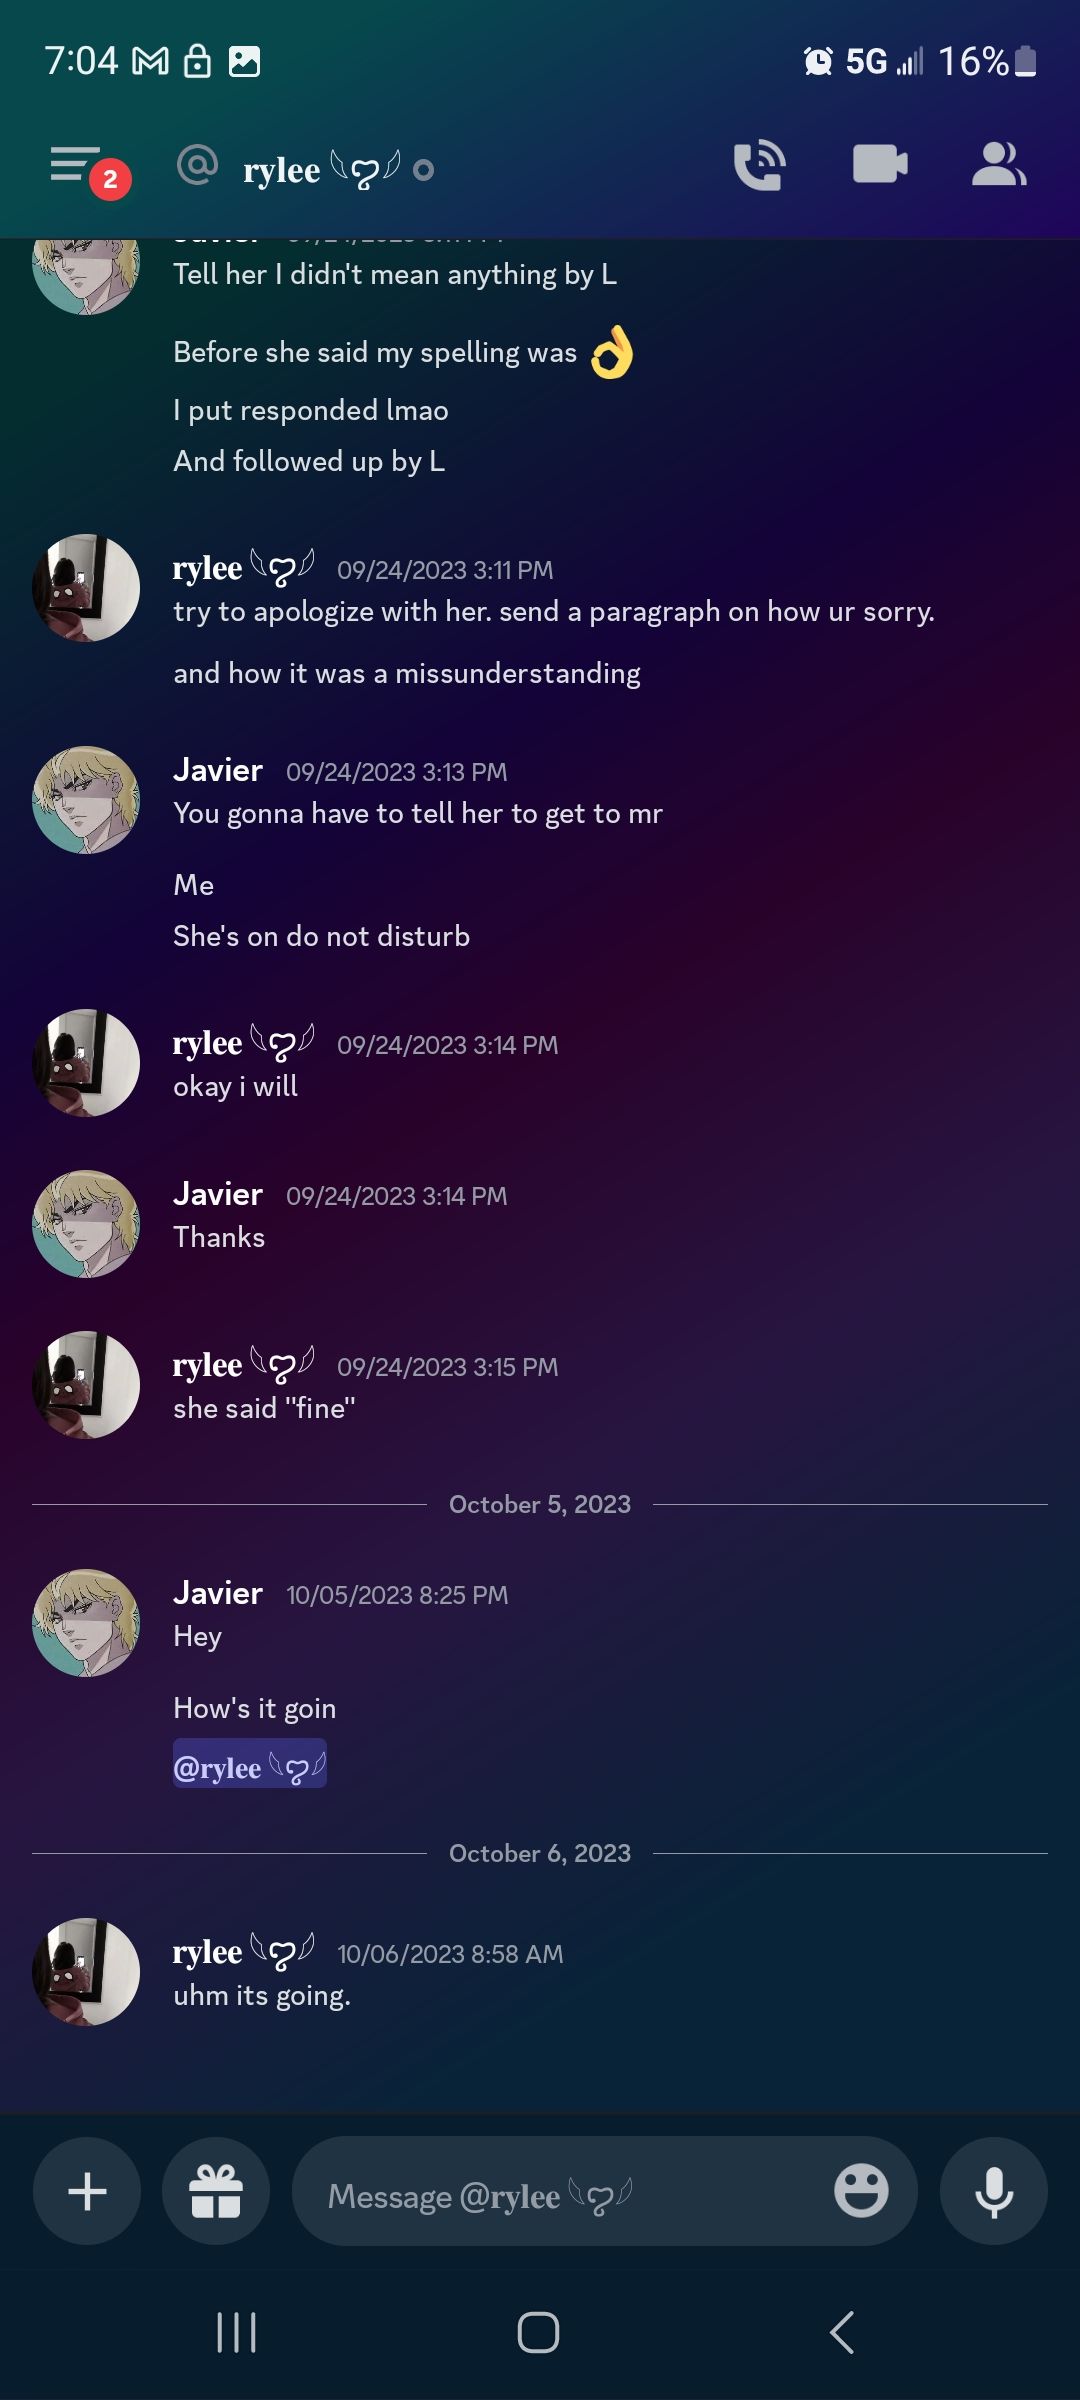Viewport: 1080px width, 2400px height.
Task: Tap the @rylee mention in Javier's message
Action: coord(250,1767)
